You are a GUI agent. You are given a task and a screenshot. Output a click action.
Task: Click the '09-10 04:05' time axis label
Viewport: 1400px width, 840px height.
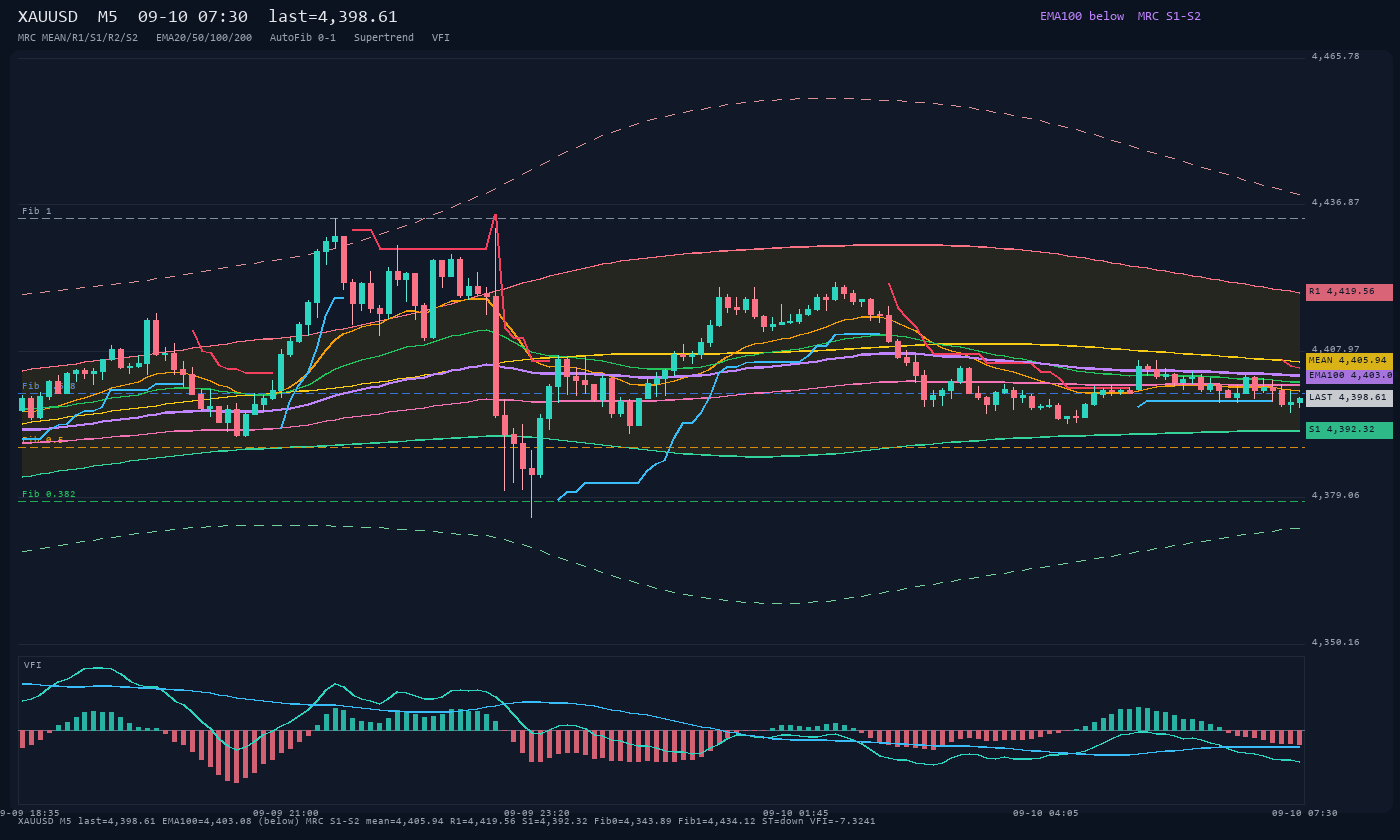[1045, 813]
